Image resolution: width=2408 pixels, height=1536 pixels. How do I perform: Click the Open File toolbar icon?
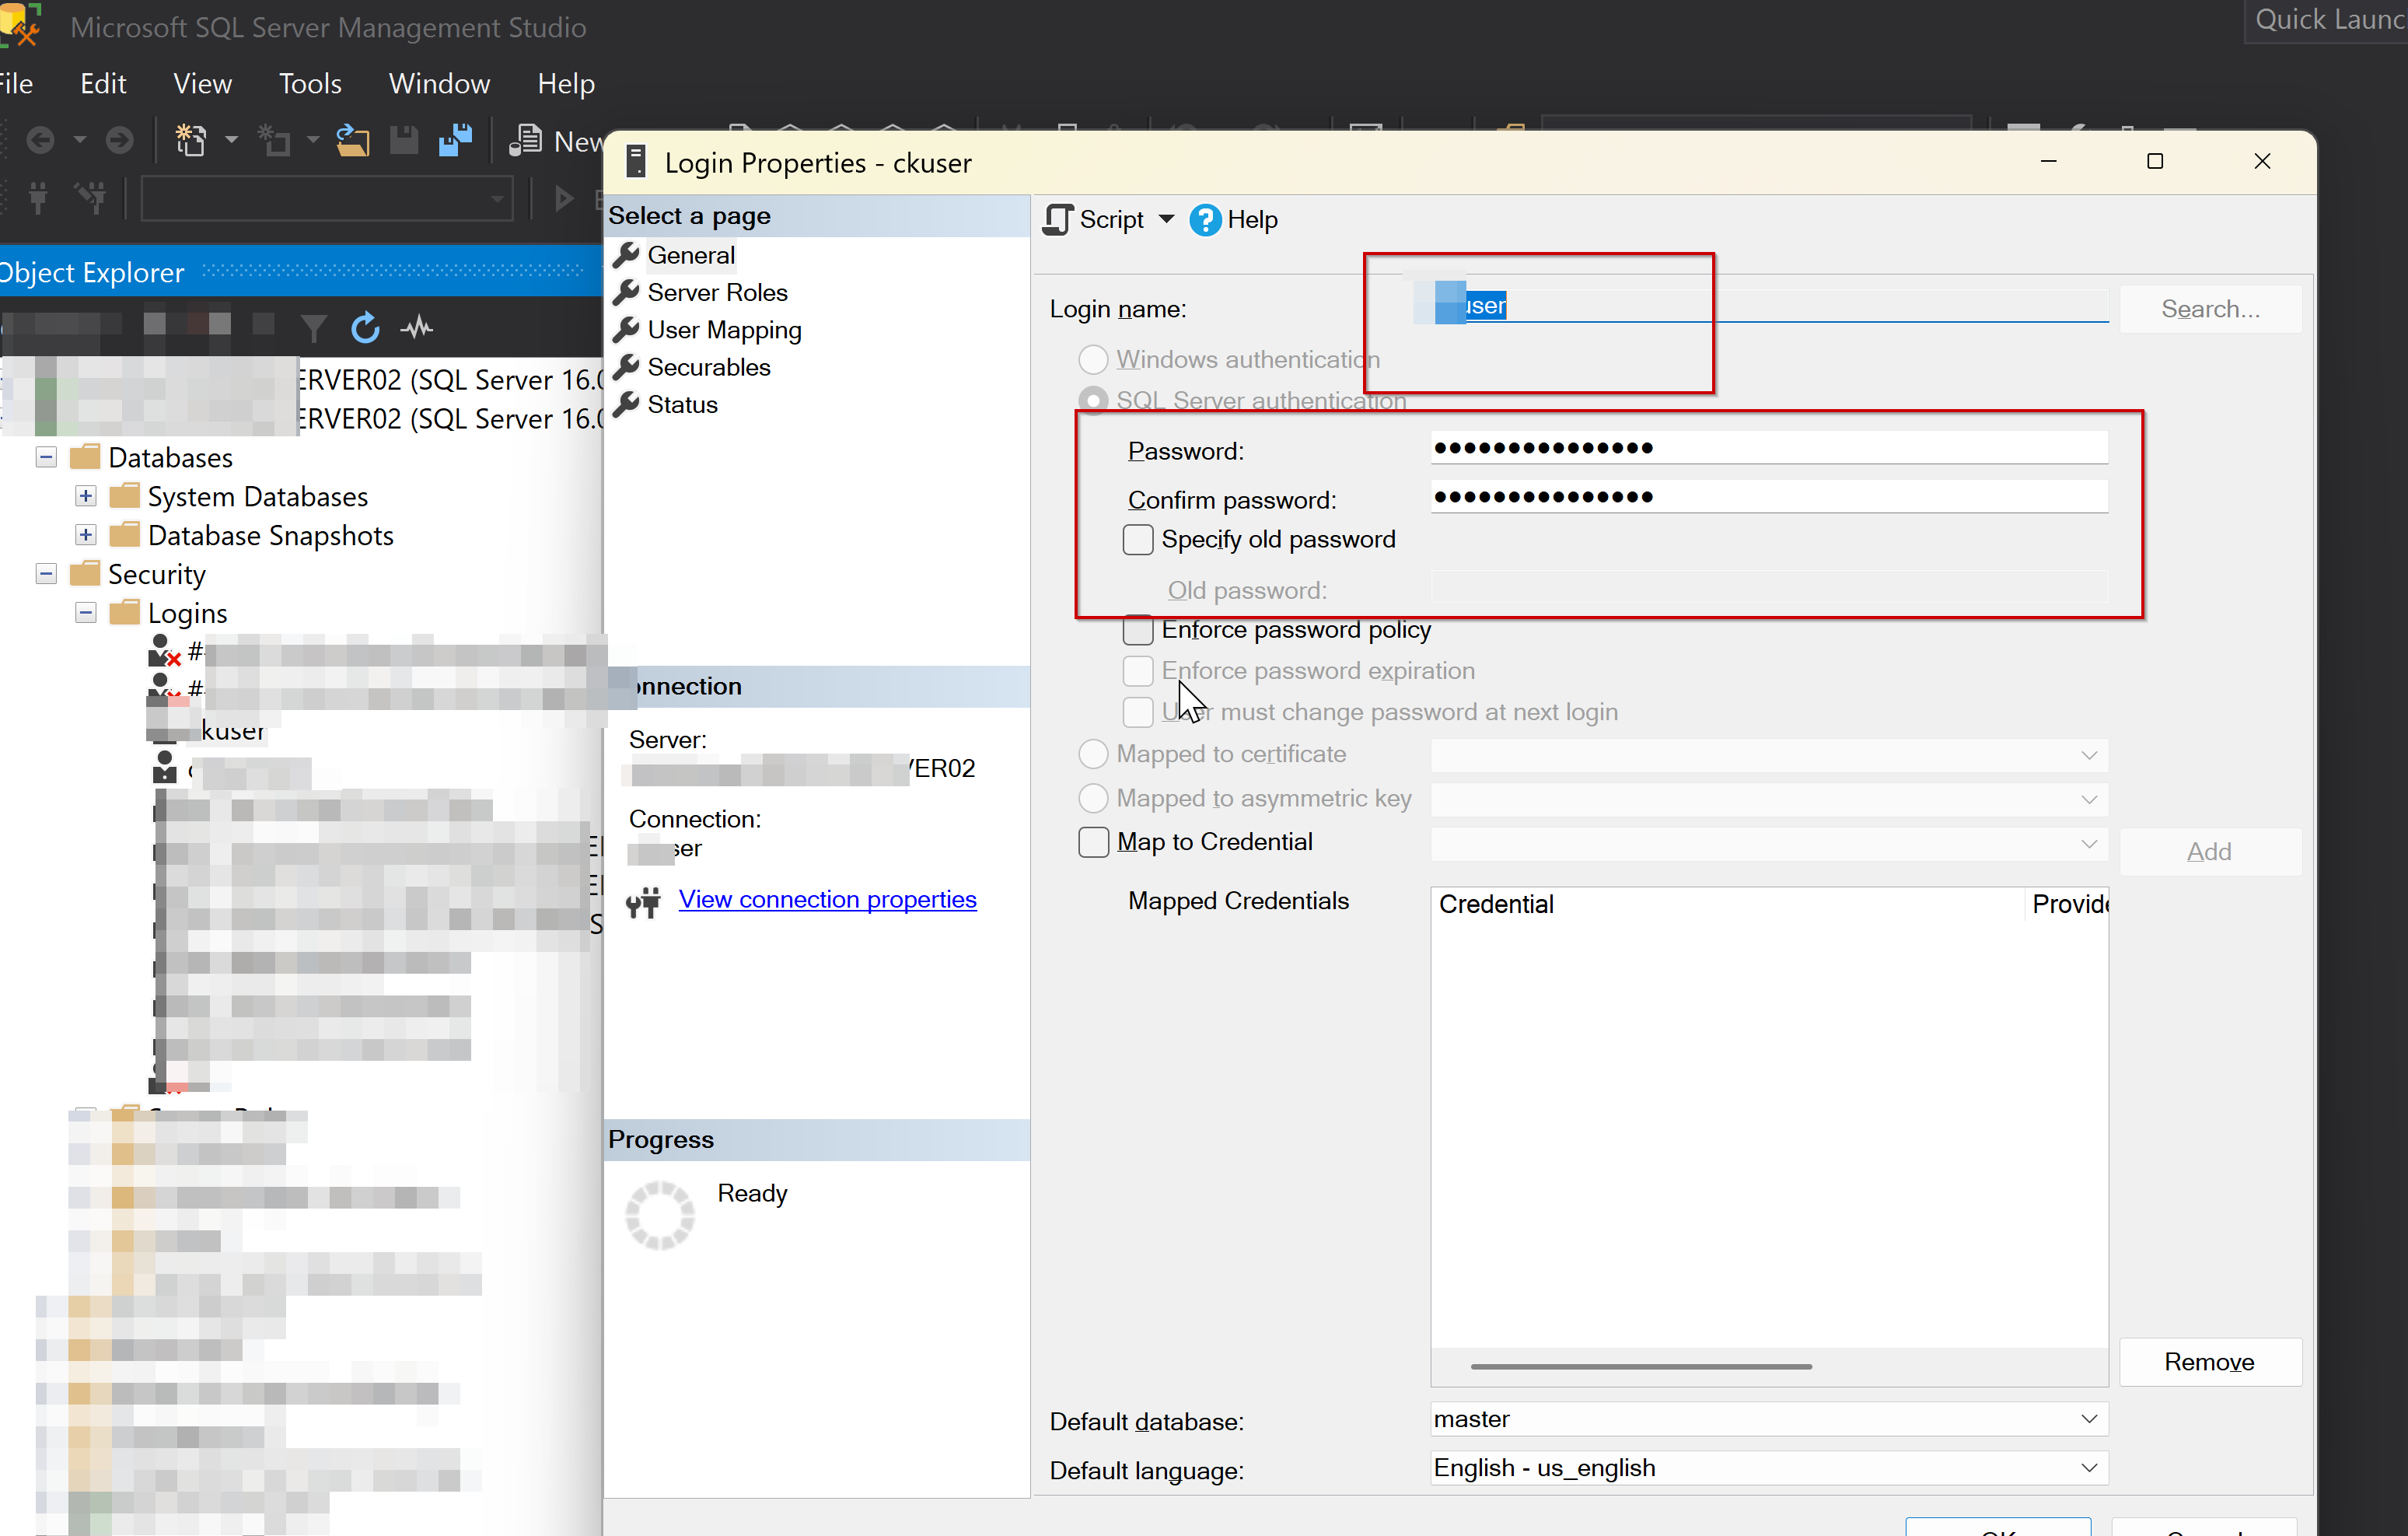pyautogui.click(x=352, y=140)
